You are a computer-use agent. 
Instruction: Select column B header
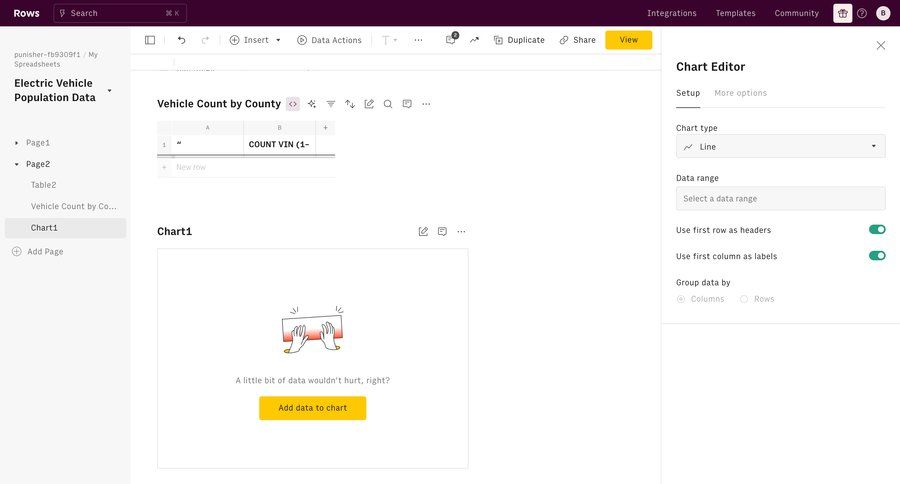point(280,127)
